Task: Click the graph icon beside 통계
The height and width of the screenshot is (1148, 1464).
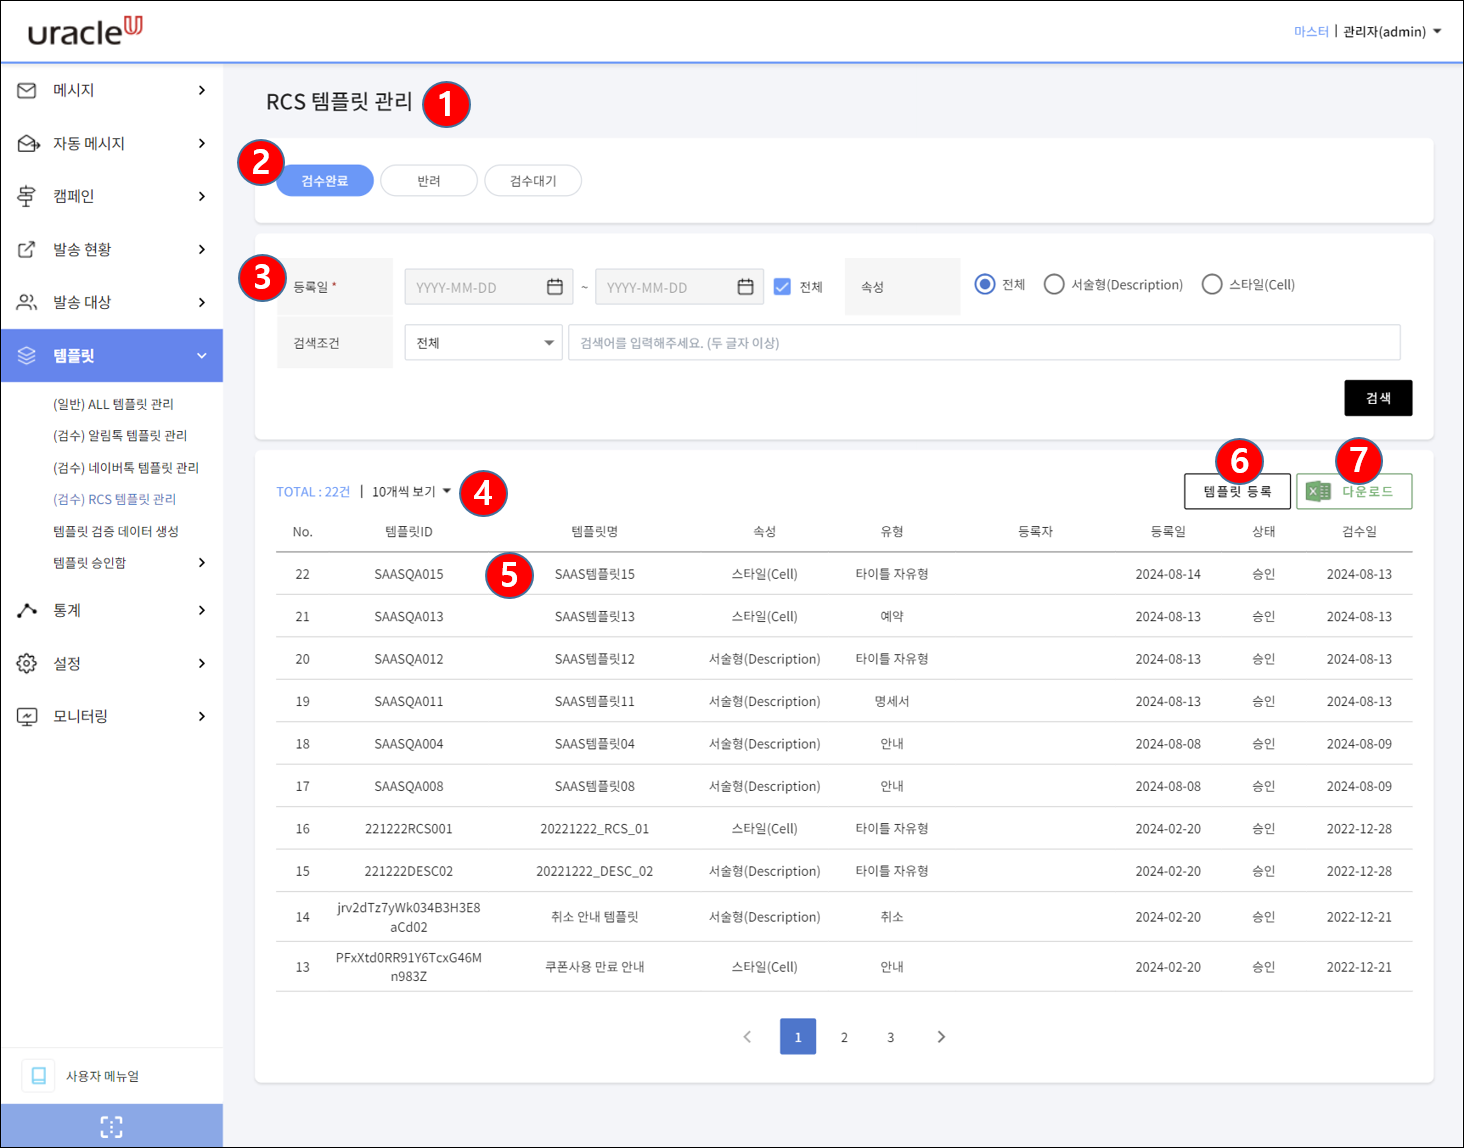Action: pyautogui.click(x=27, y=610)
